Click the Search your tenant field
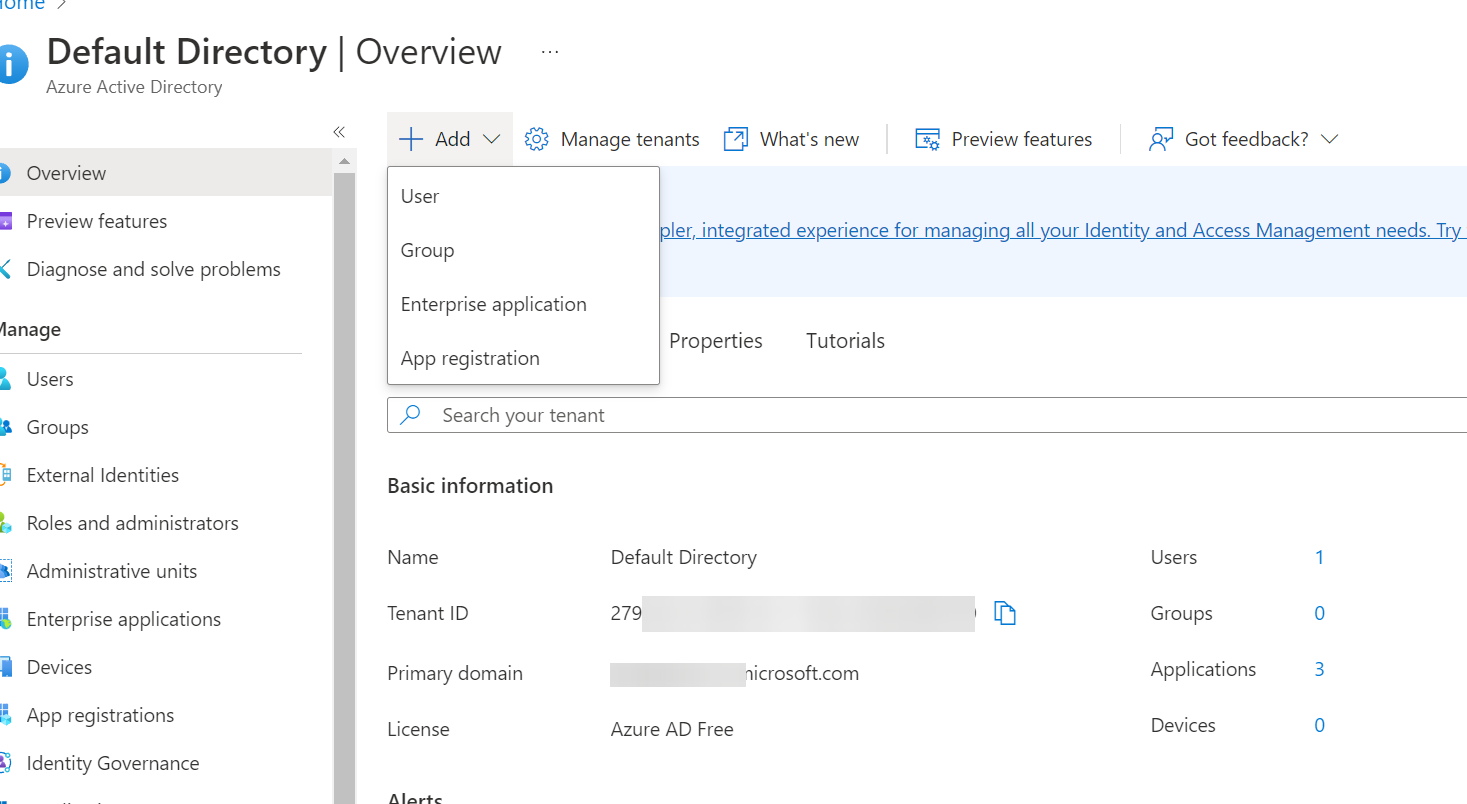 [x=927, y=415]
